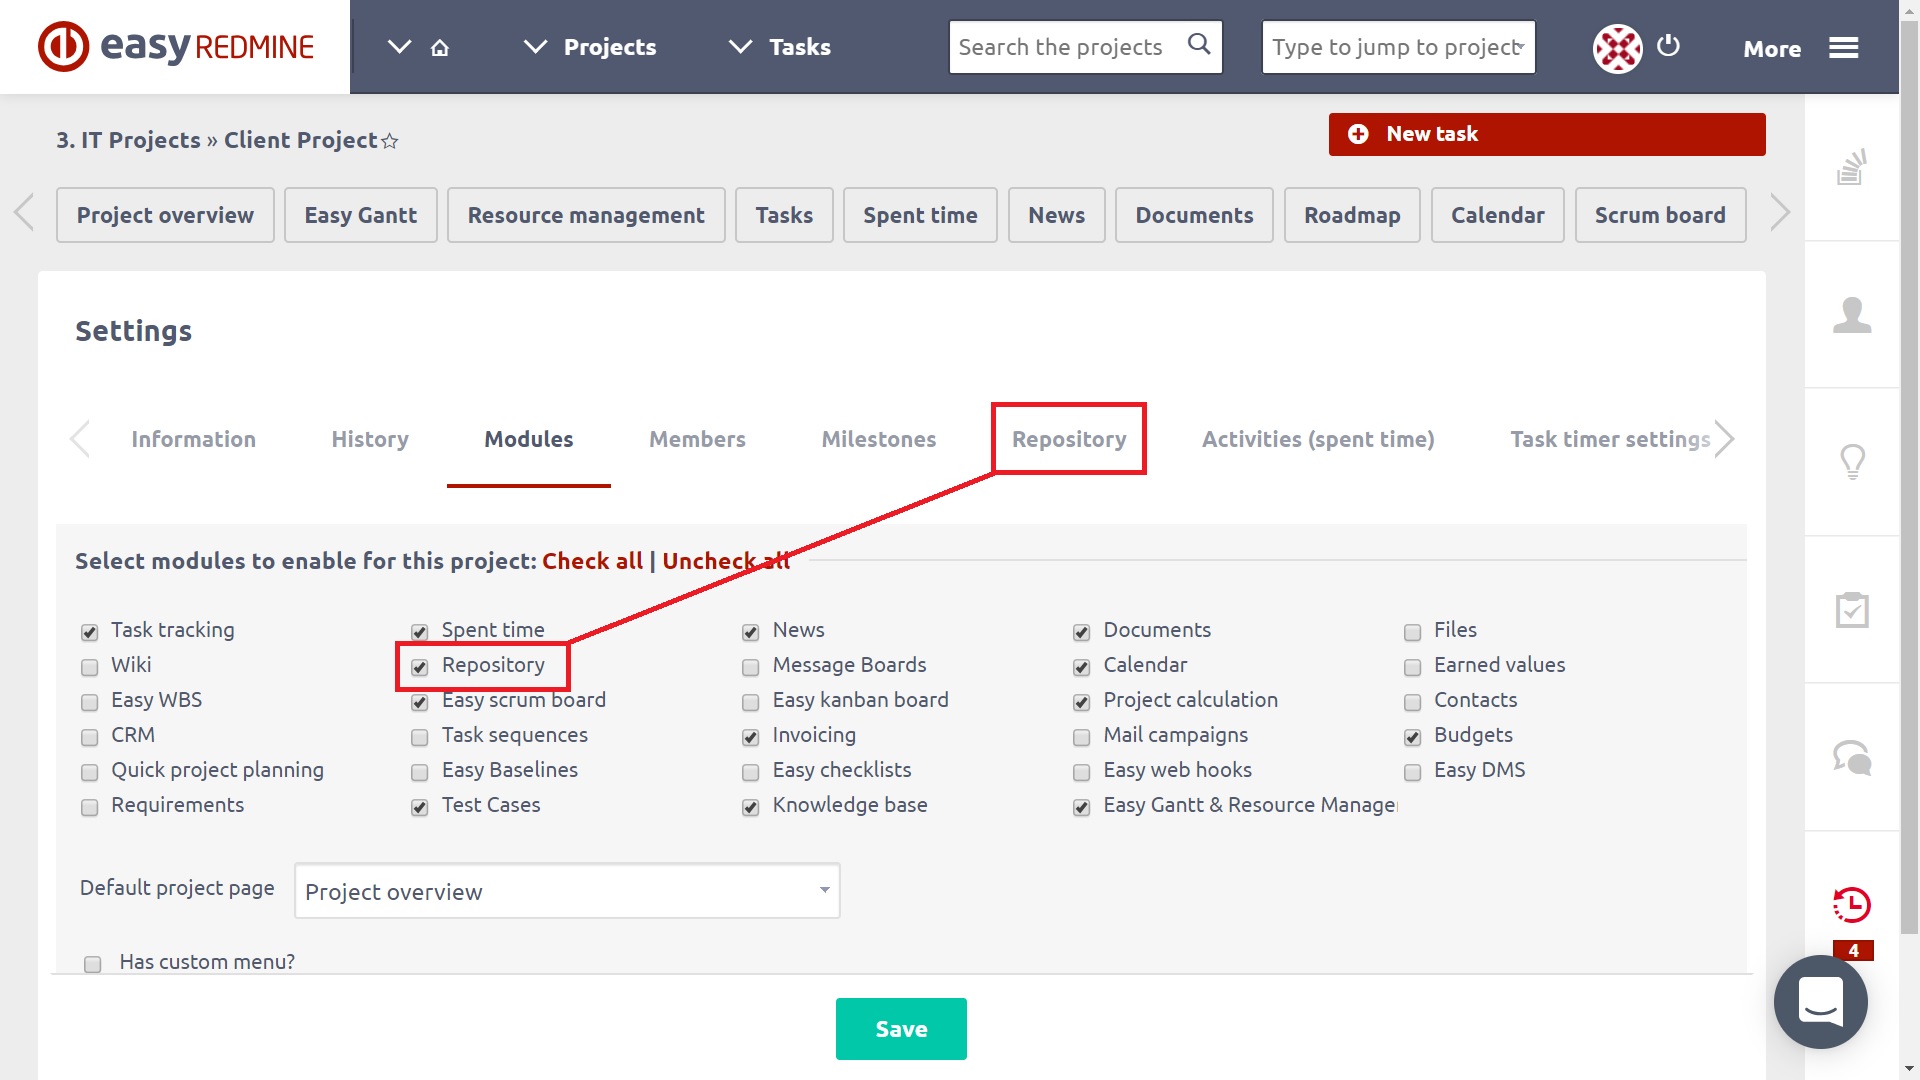Check the Has custom menu option
The image size is (1920, 1080).
click(x=93, y=963)
